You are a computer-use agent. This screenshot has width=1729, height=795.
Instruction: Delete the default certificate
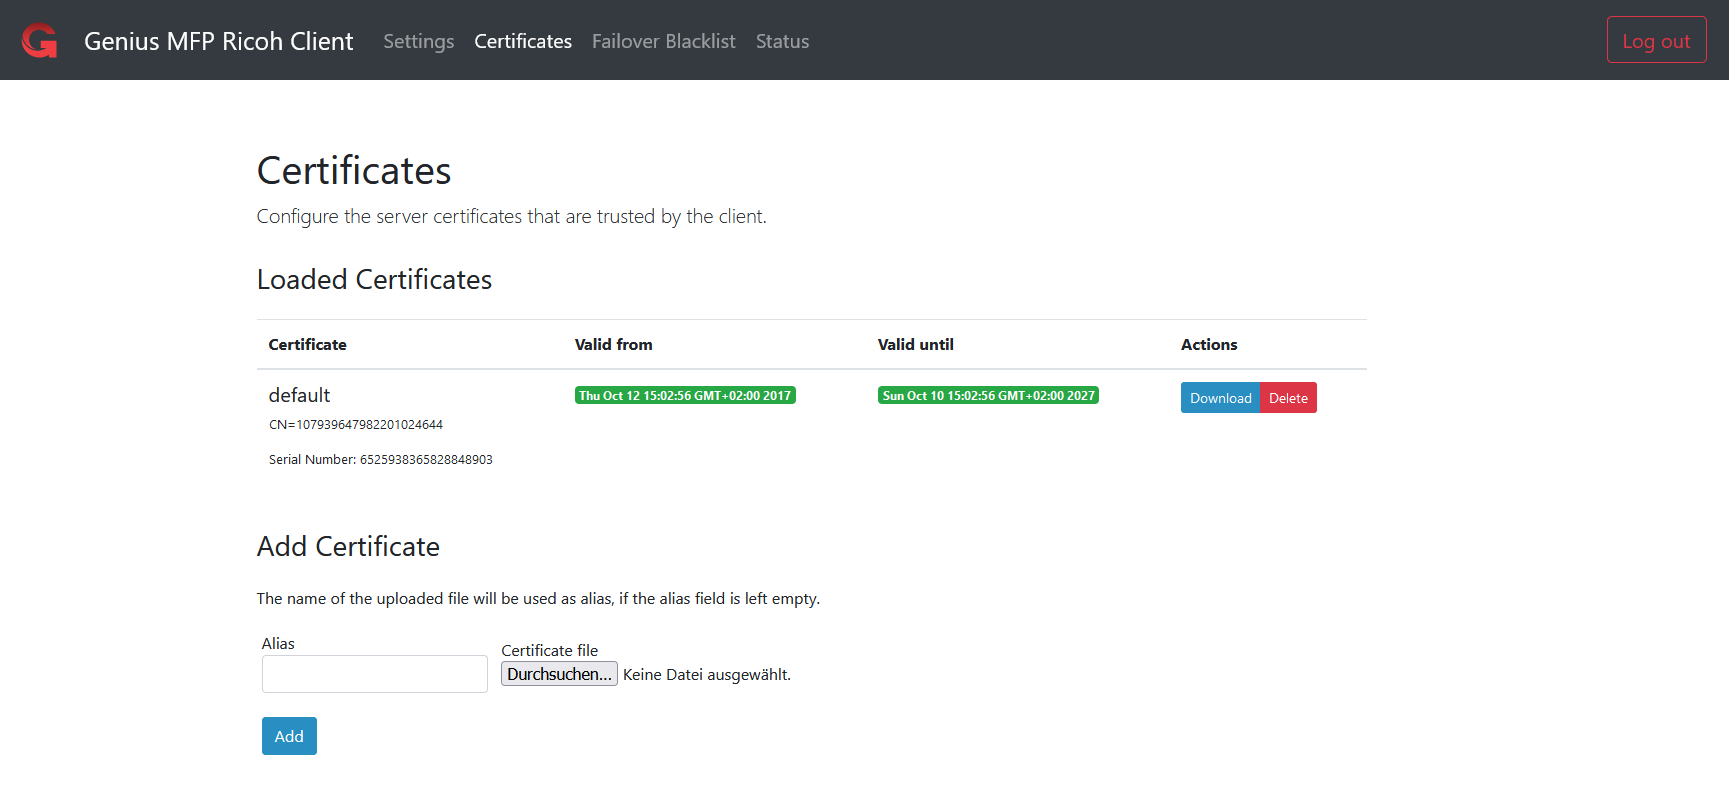pyautogui.click(x=1288, y=398)
